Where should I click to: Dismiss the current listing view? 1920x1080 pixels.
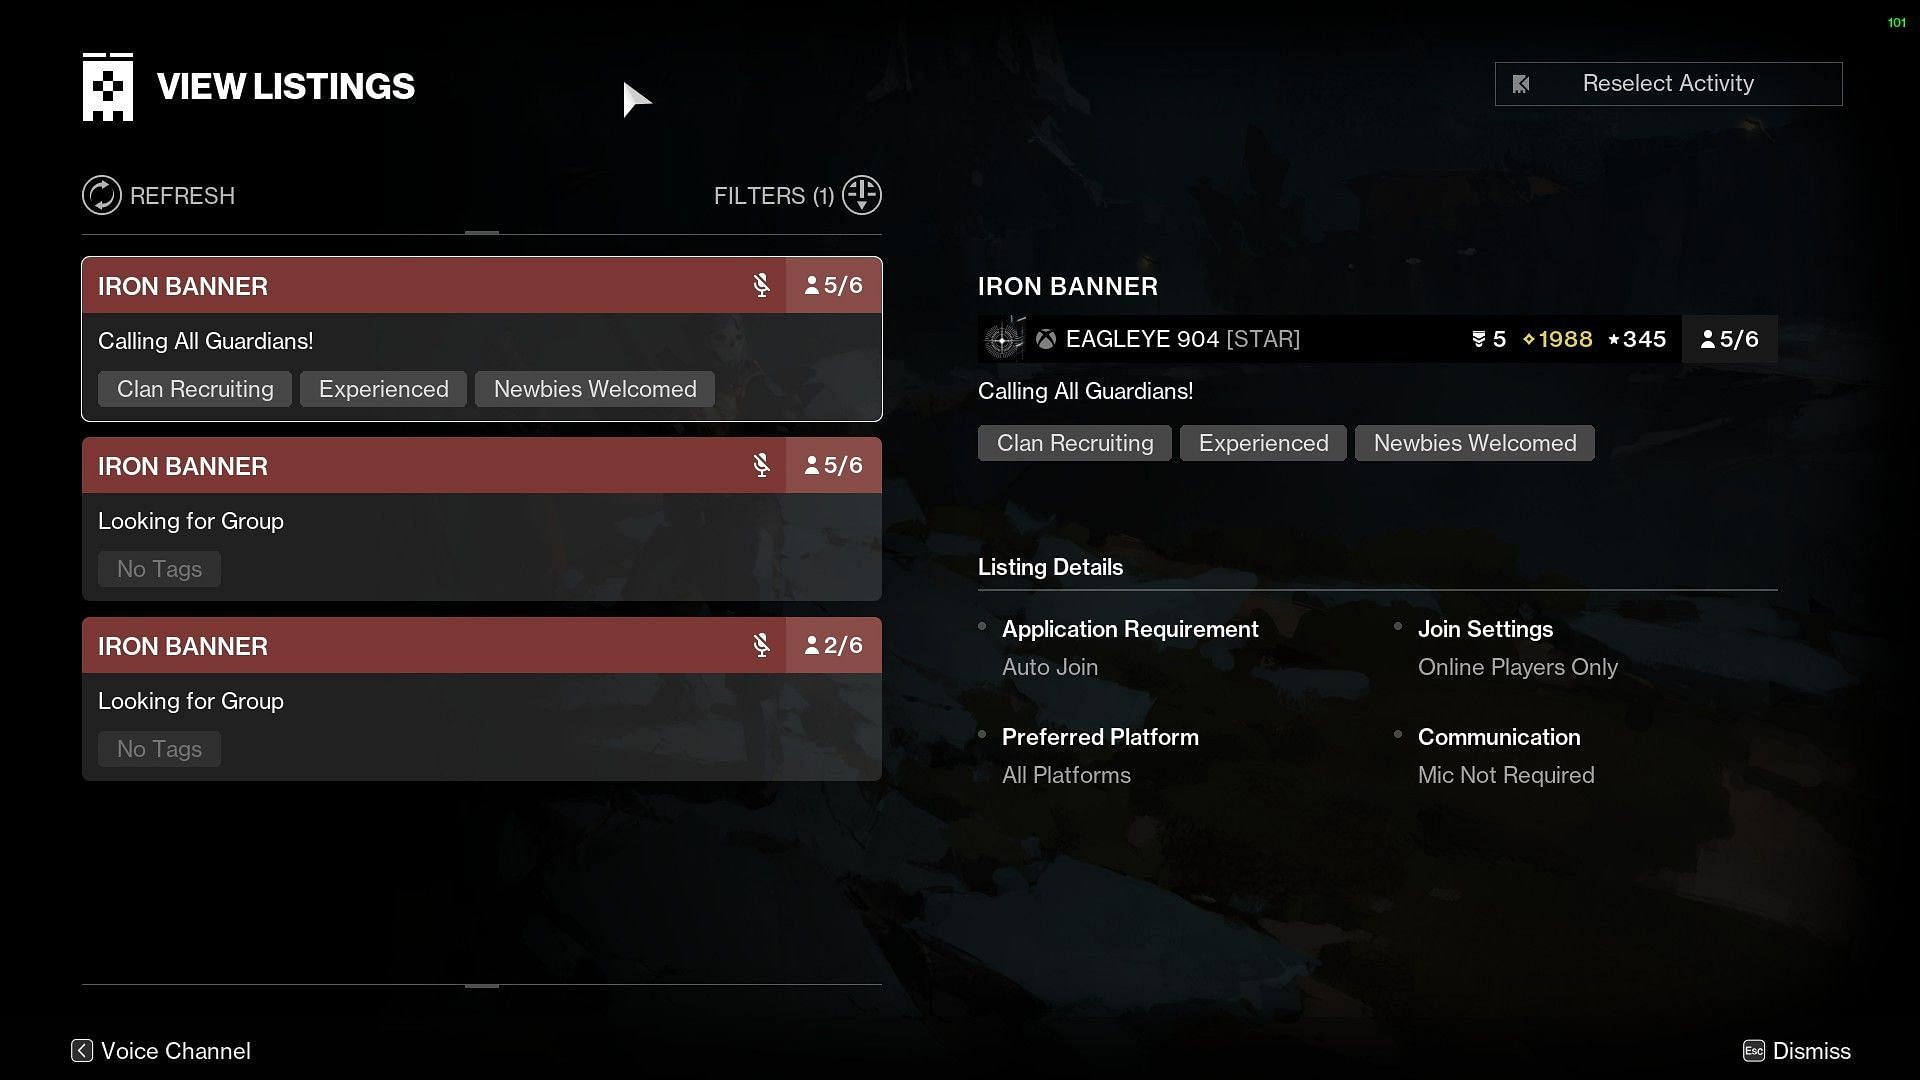tap(1811, 1051)
